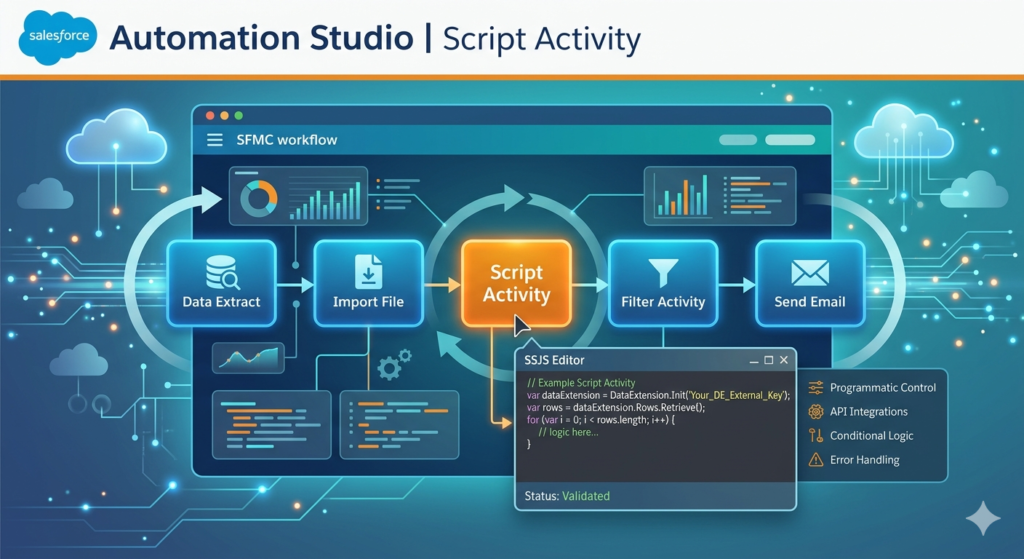Click the '// logic here...' comment

click(x=568, y=432)
